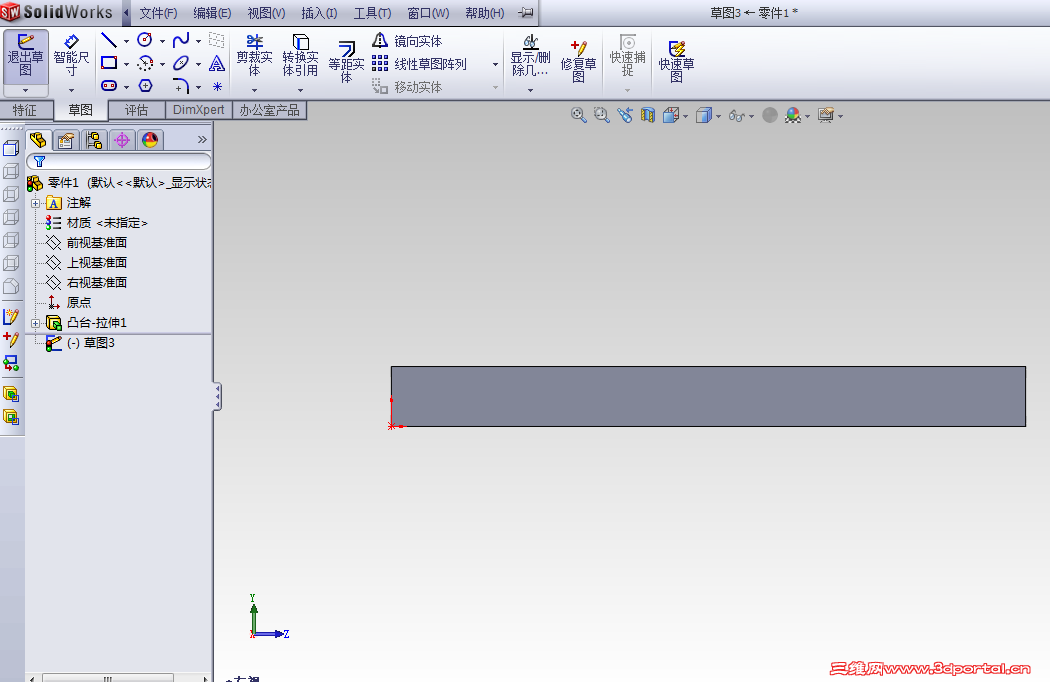The height and width of the screenshot is (682, 1050).
Task: Switch to the 特征 (Features) tab
Action: [x=25, y=110]
